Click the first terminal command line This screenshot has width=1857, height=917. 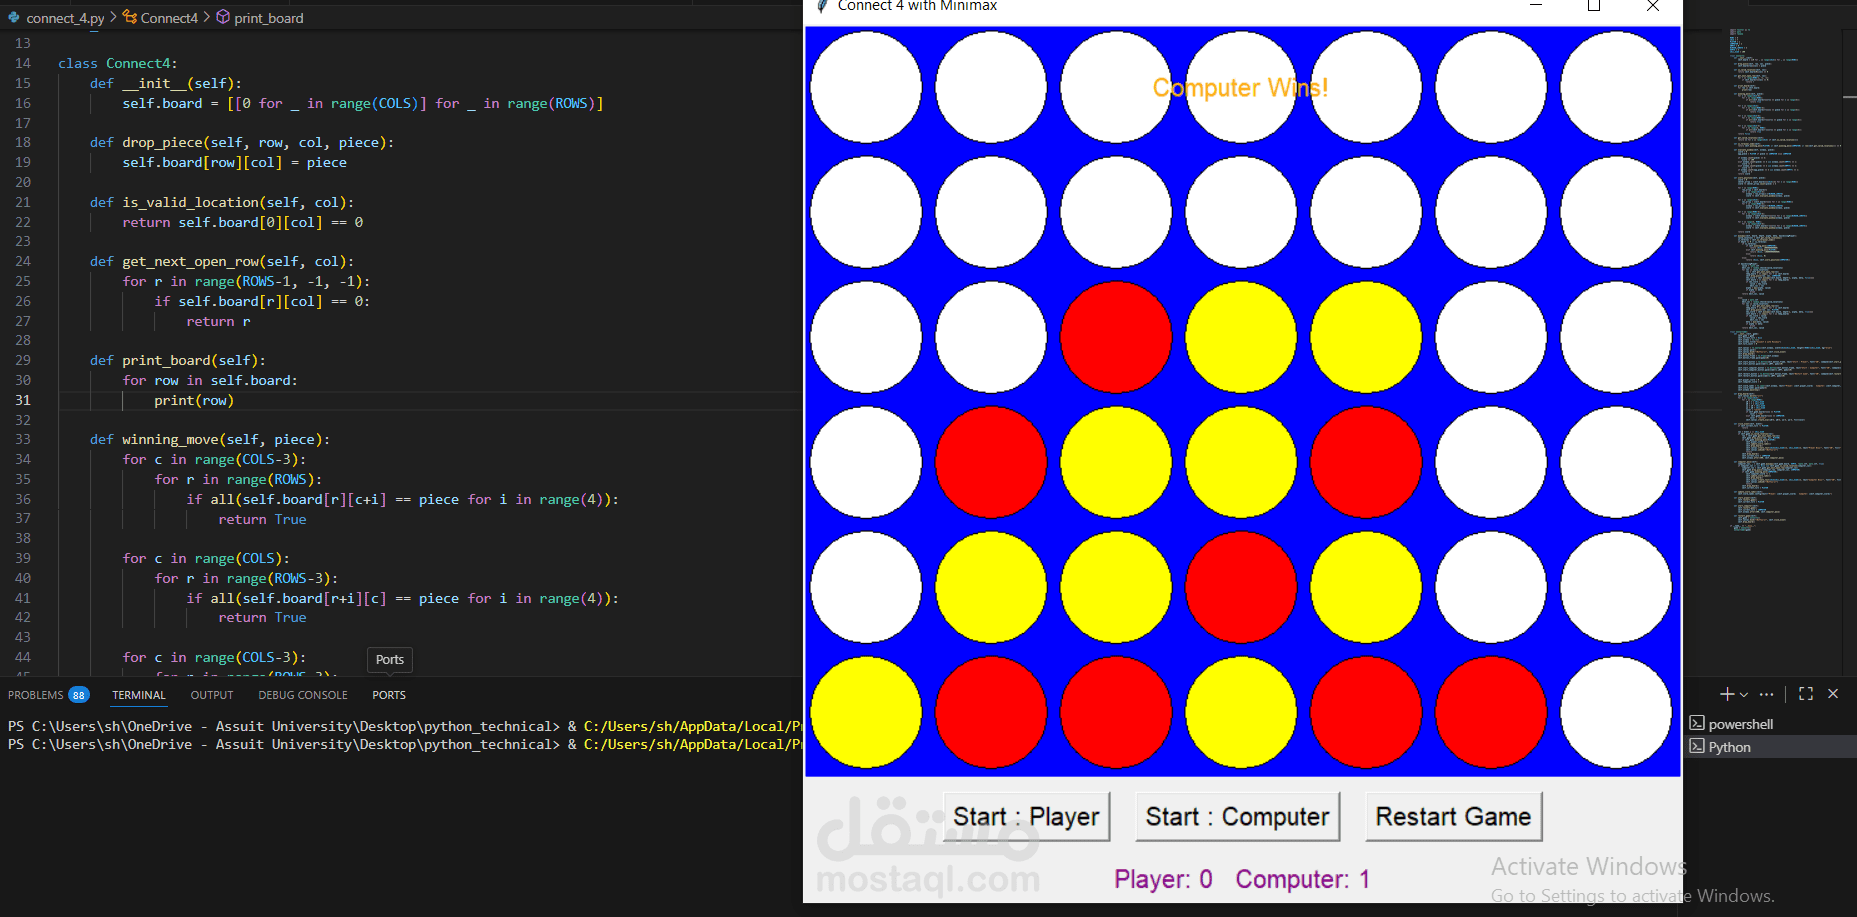tap(405, 726)
